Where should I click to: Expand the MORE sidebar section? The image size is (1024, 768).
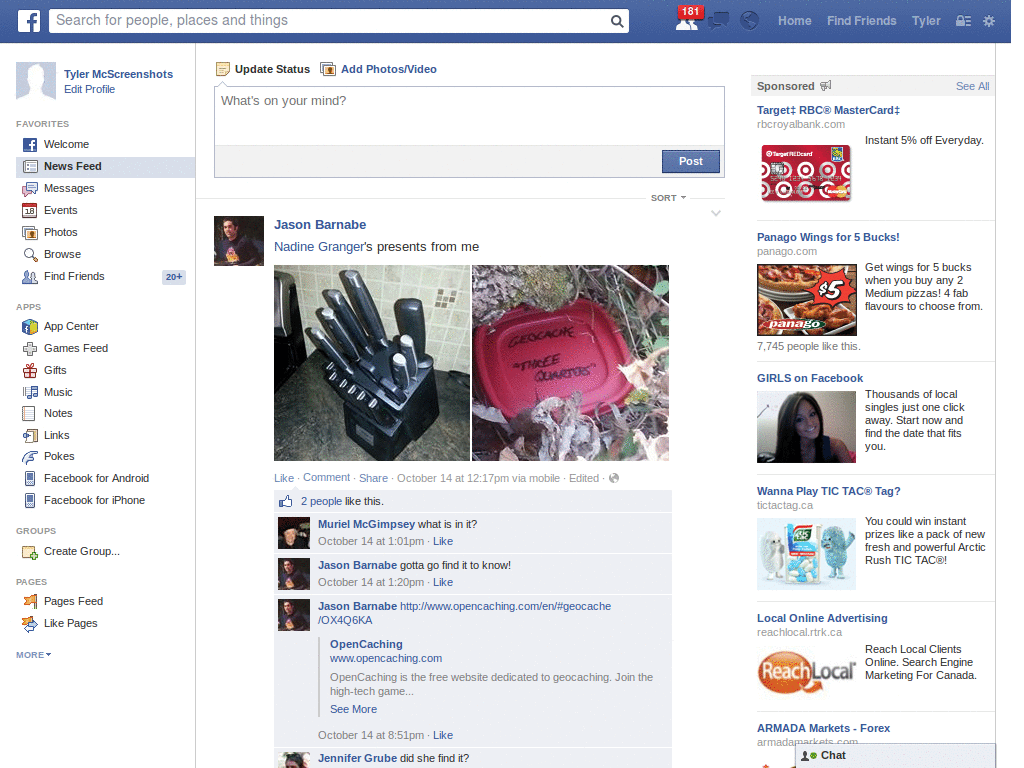pyautogui.click(x=33, y=655)
